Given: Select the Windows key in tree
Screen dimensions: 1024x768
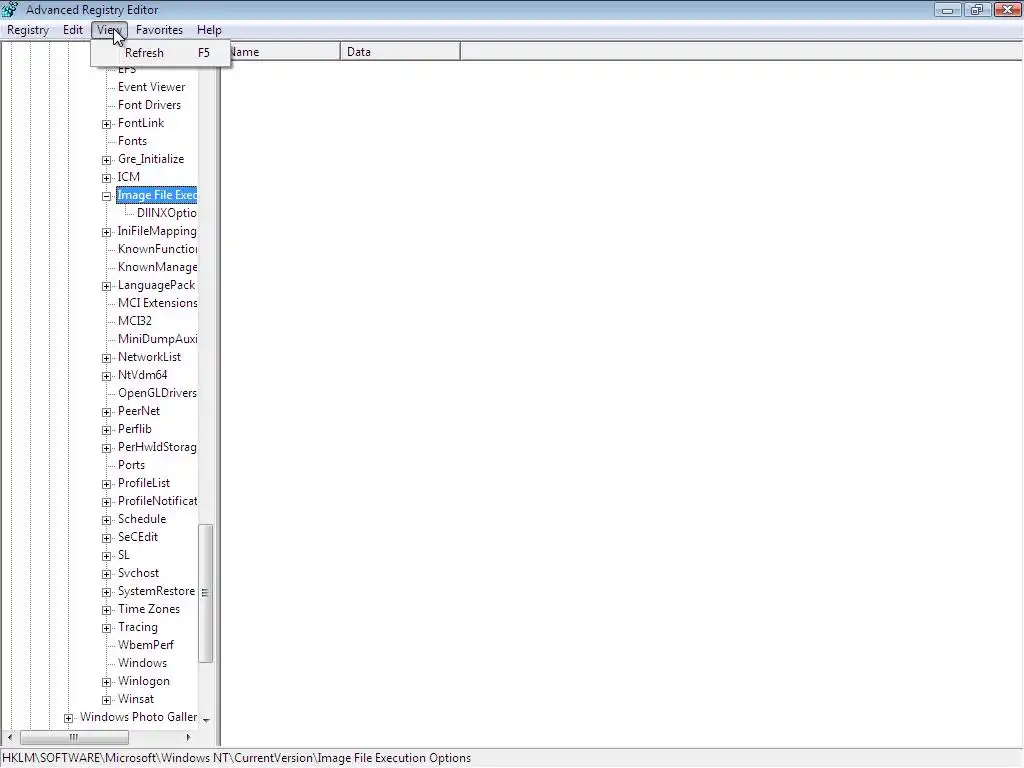Looking at the screenshot, I should coord(142,663).
